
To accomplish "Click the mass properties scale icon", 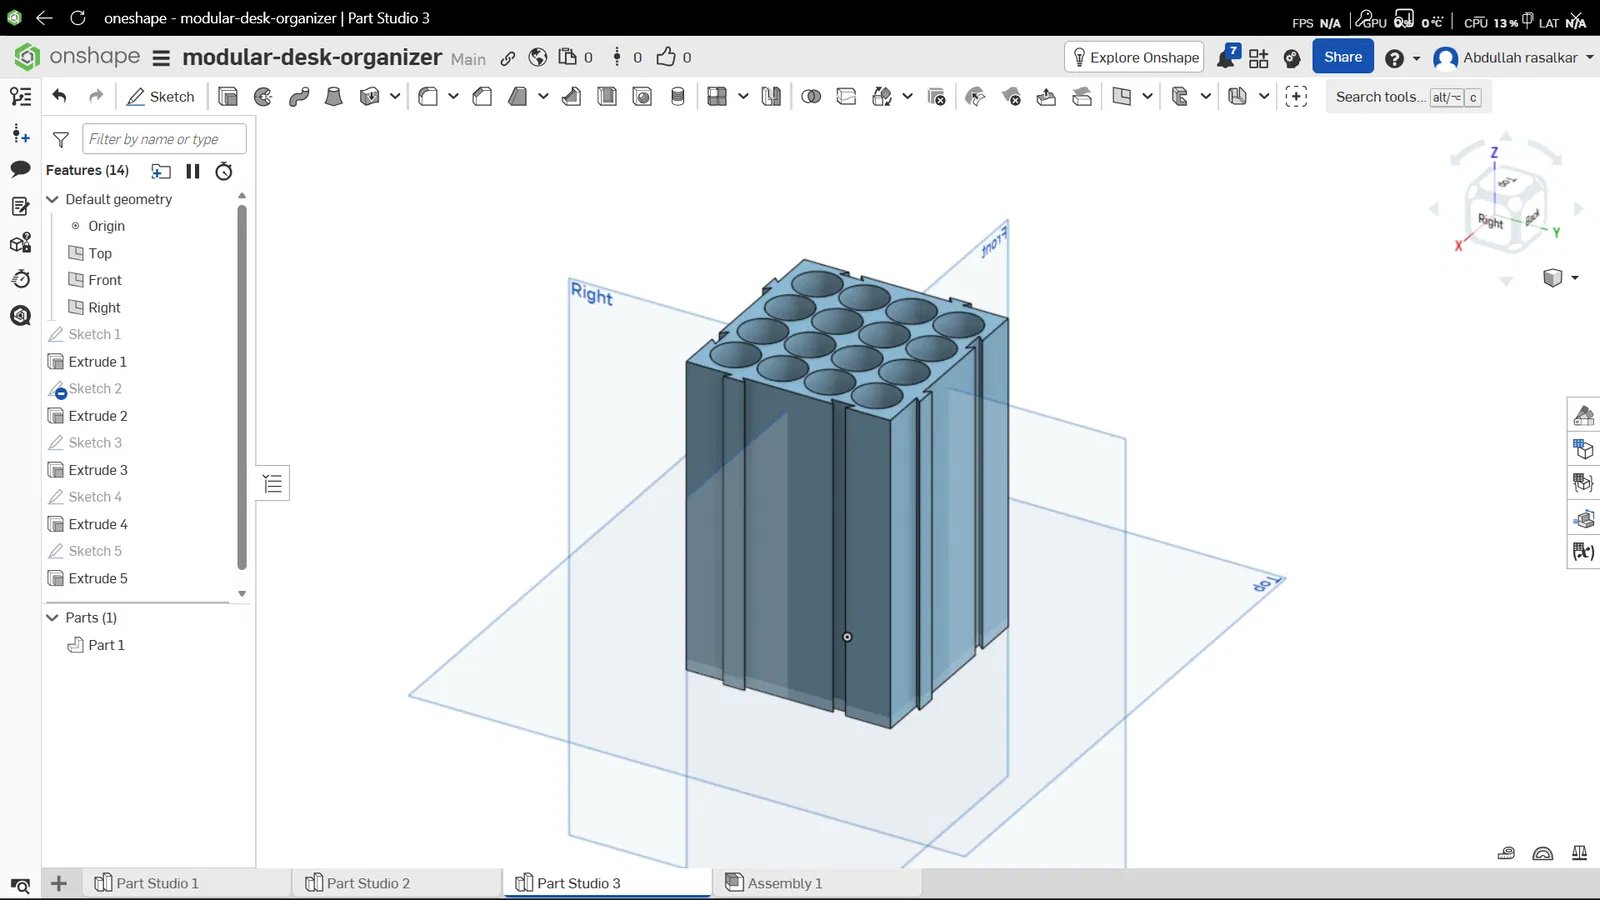I will (1579, 853).
